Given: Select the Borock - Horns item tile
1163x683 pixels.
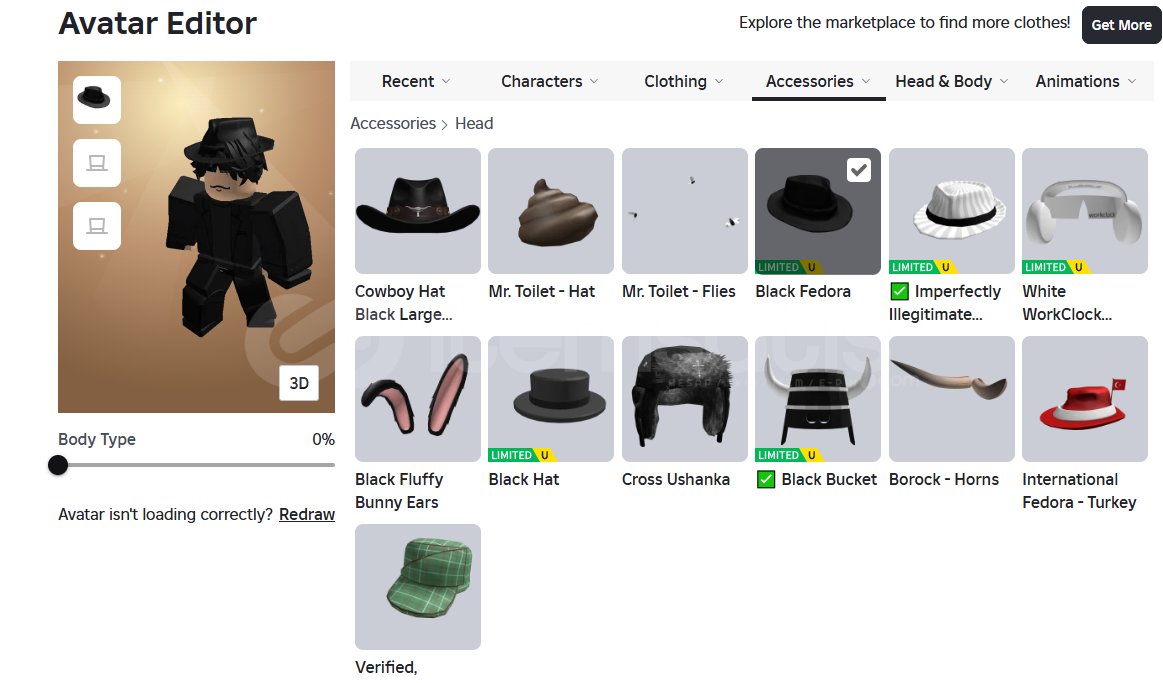Looking at the screenshot, I should 952,399.
